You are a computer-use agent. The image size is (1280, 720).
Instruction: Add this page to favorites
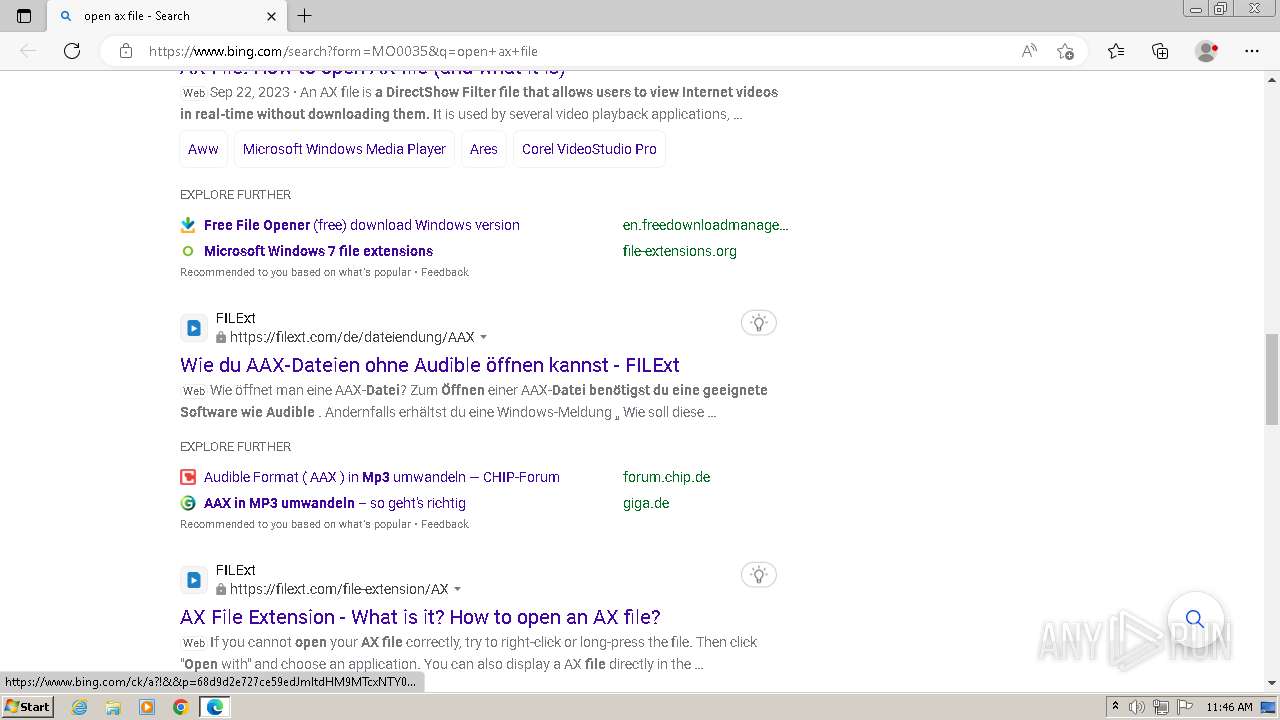[1065, 51]
